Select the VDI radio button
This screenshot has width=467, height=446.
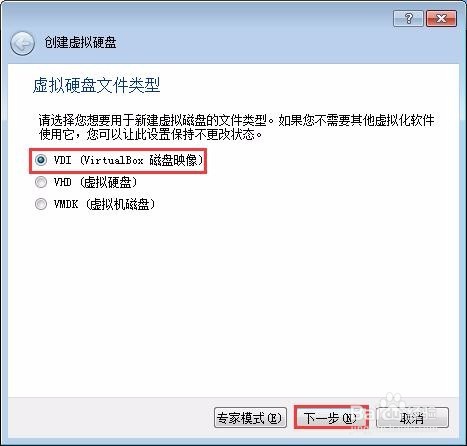point(41,160)
